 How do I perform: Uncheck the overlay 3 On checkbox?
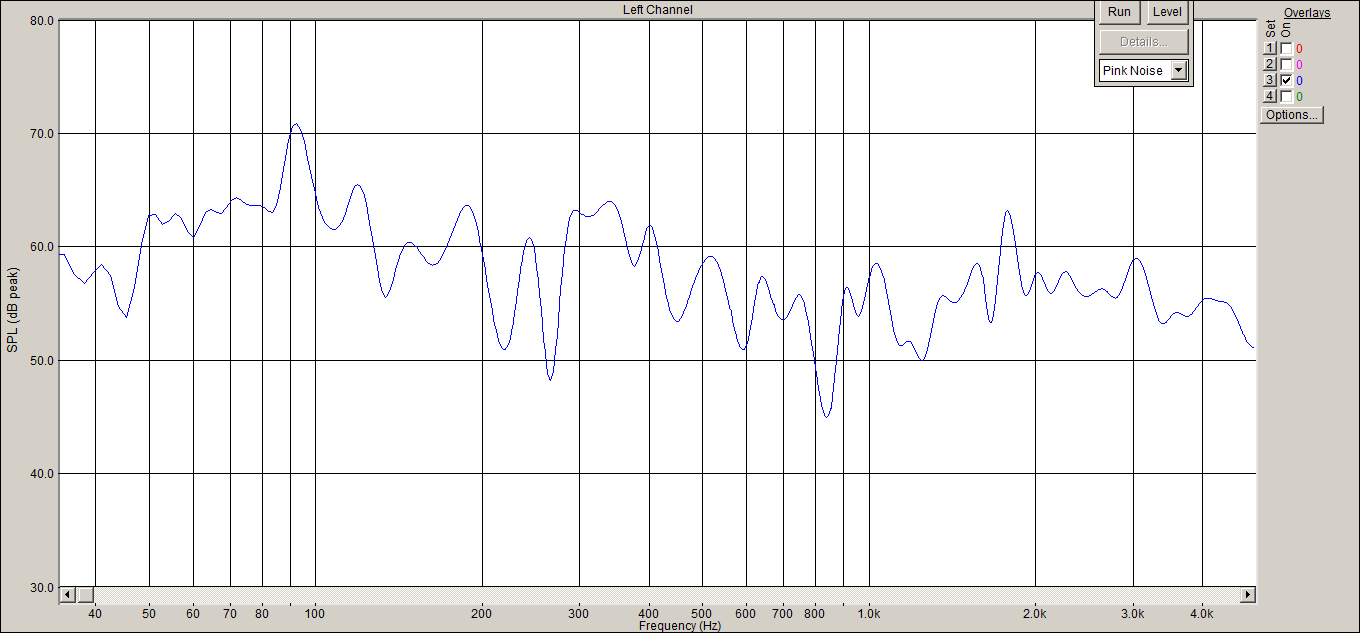(x=1286, y=80)
